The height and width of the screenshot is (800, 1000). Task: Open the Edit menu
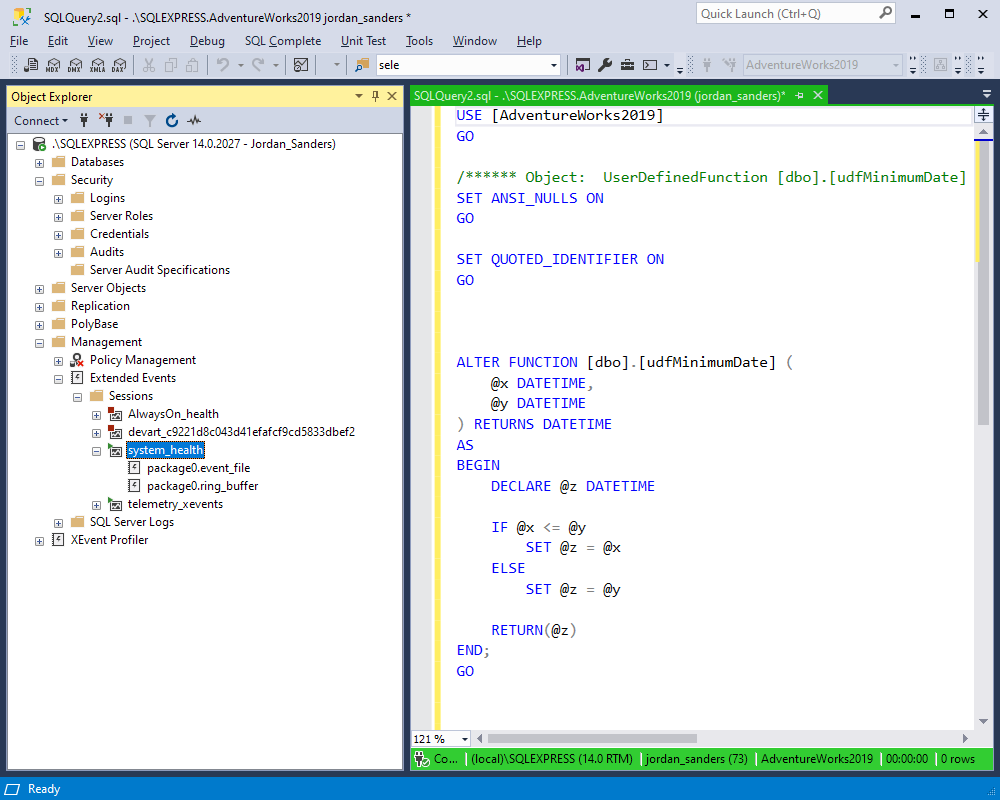tap(57, 41)
